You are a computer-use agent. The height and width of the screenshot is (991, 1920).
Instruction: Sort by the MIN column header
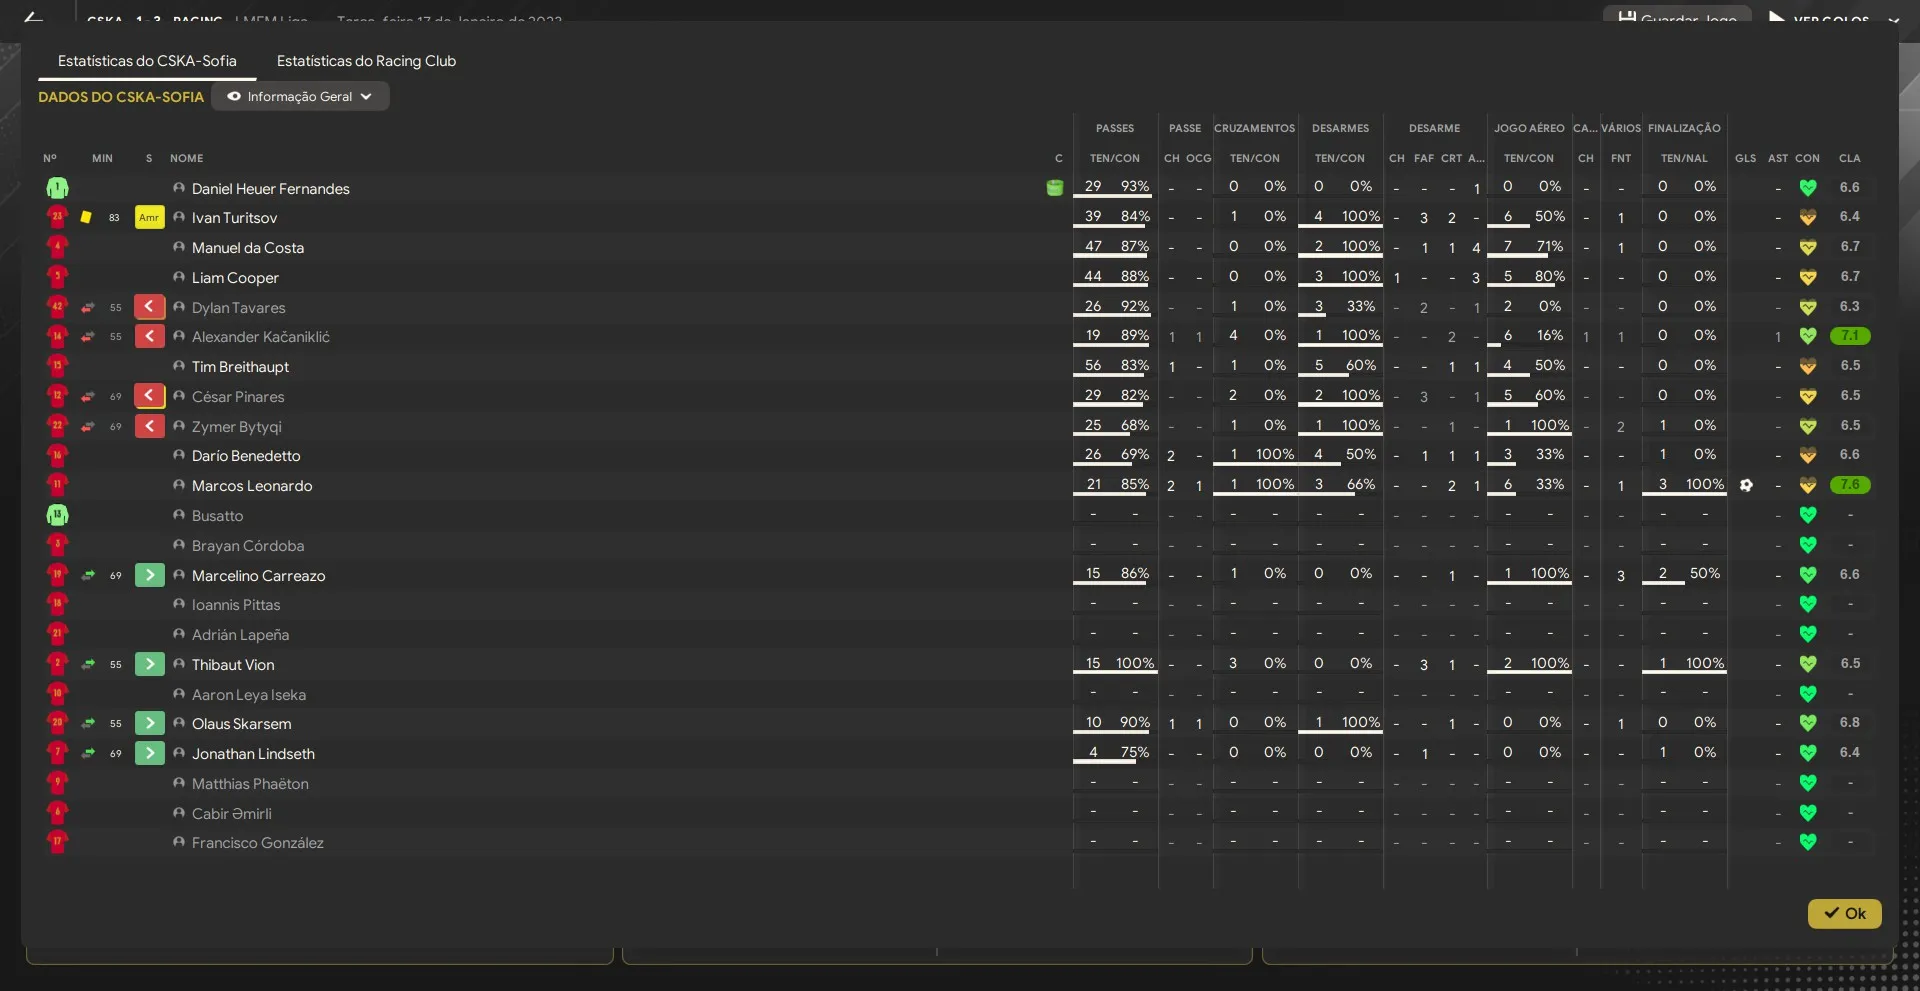coord(102,158)
